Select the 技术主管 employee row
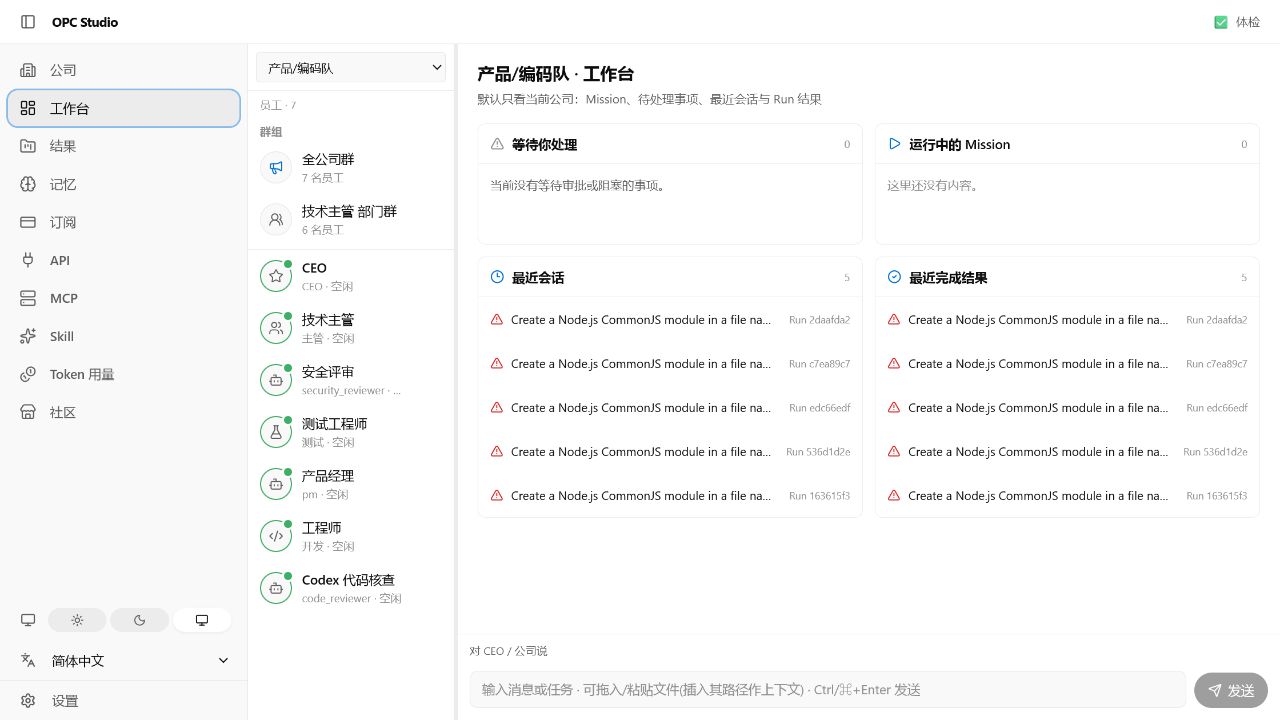This screenshot has height=720, width=1280. pyautogui.click(x=351, y=328)
